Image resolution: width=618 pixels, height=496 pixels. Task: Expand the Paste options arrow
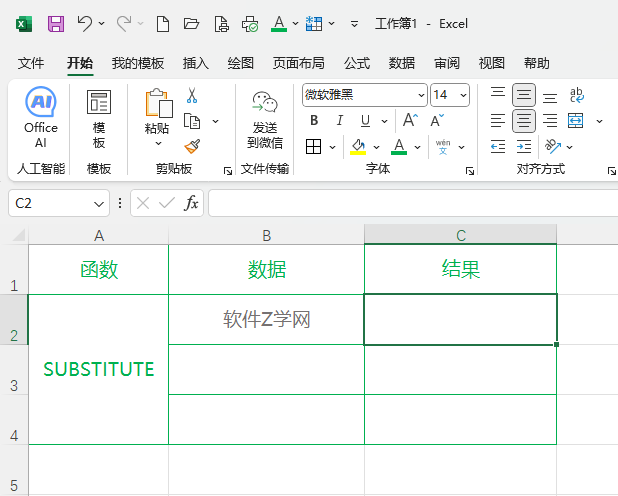point(158,144)
